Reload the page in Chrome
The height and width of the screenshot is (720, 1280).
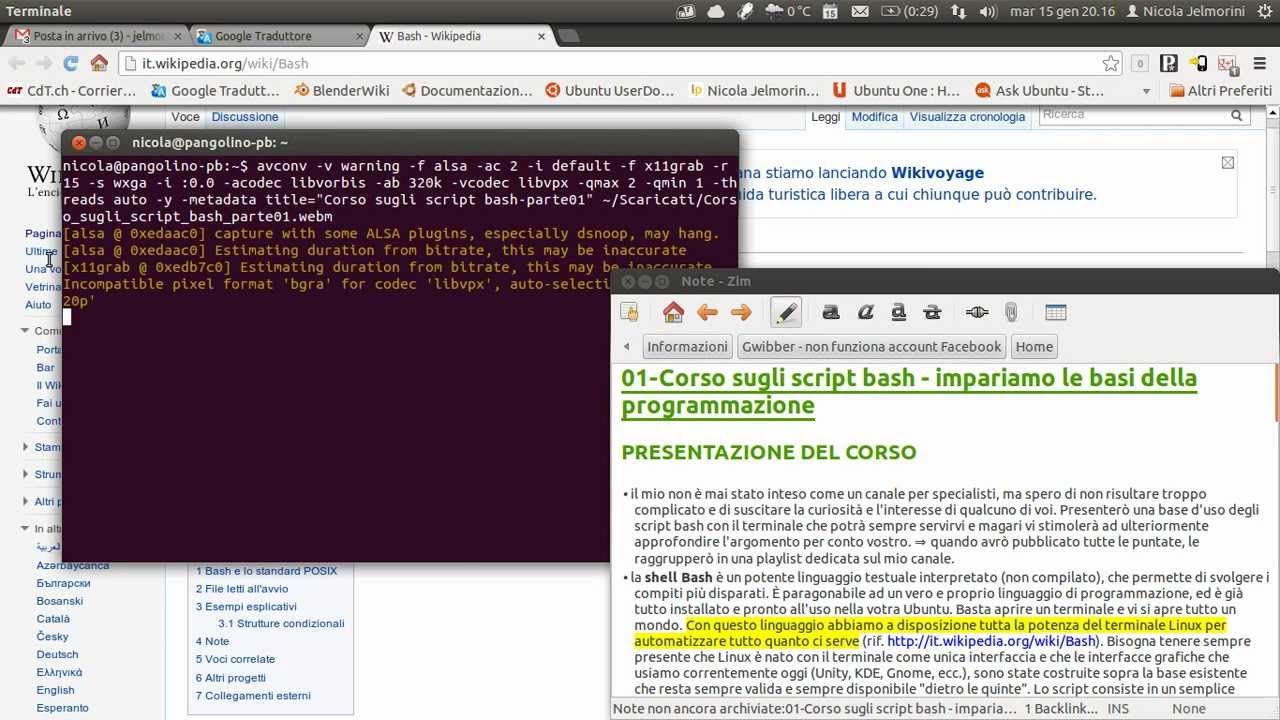tap(71, 63)
